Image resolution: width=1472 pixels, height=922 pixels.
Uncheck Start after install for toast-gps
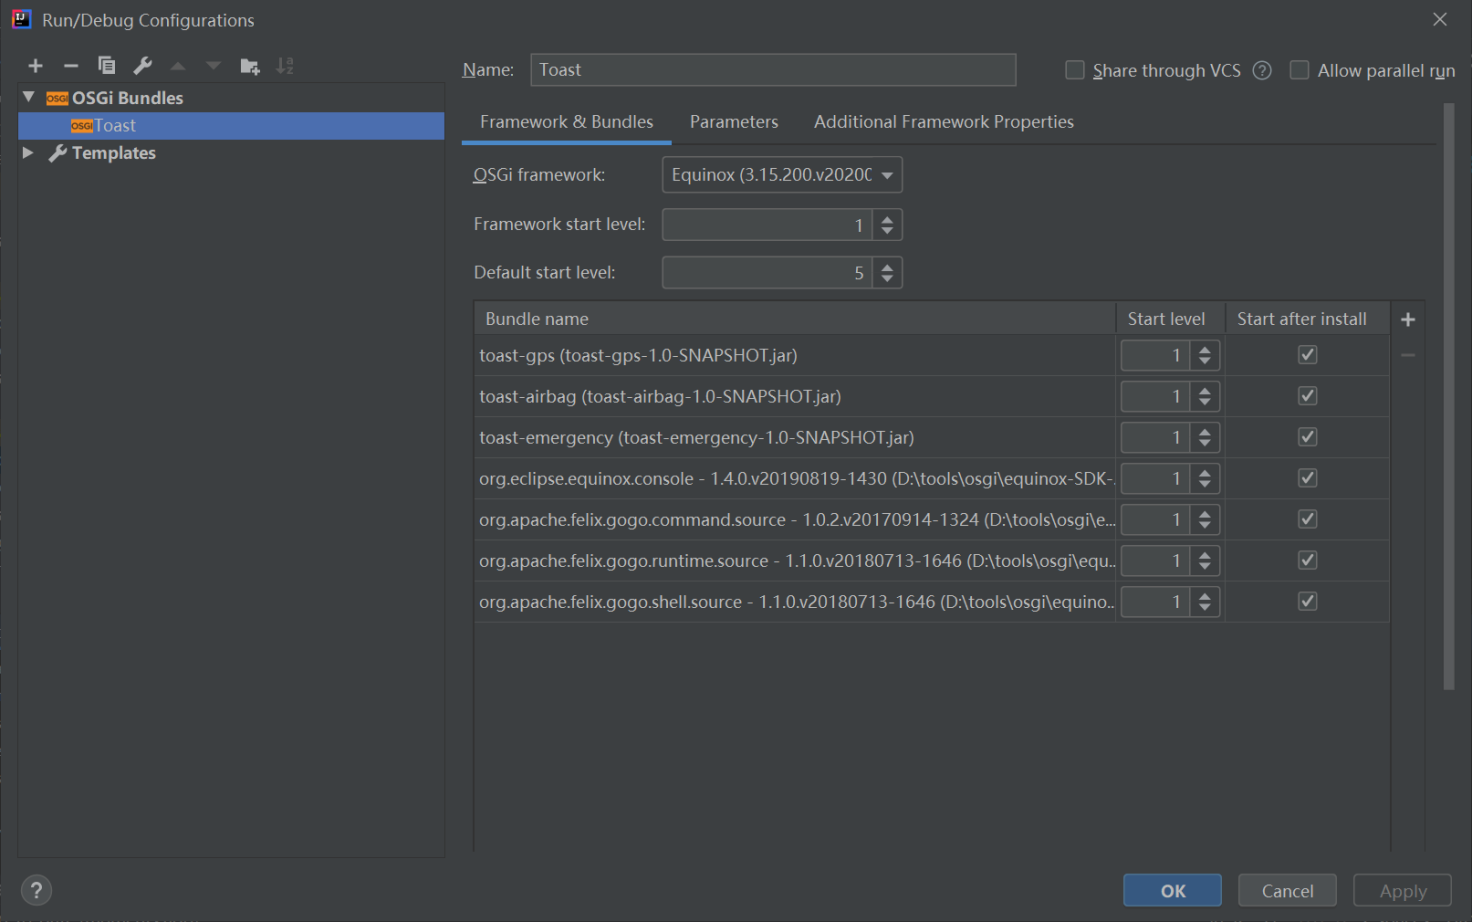point(1307,354)
